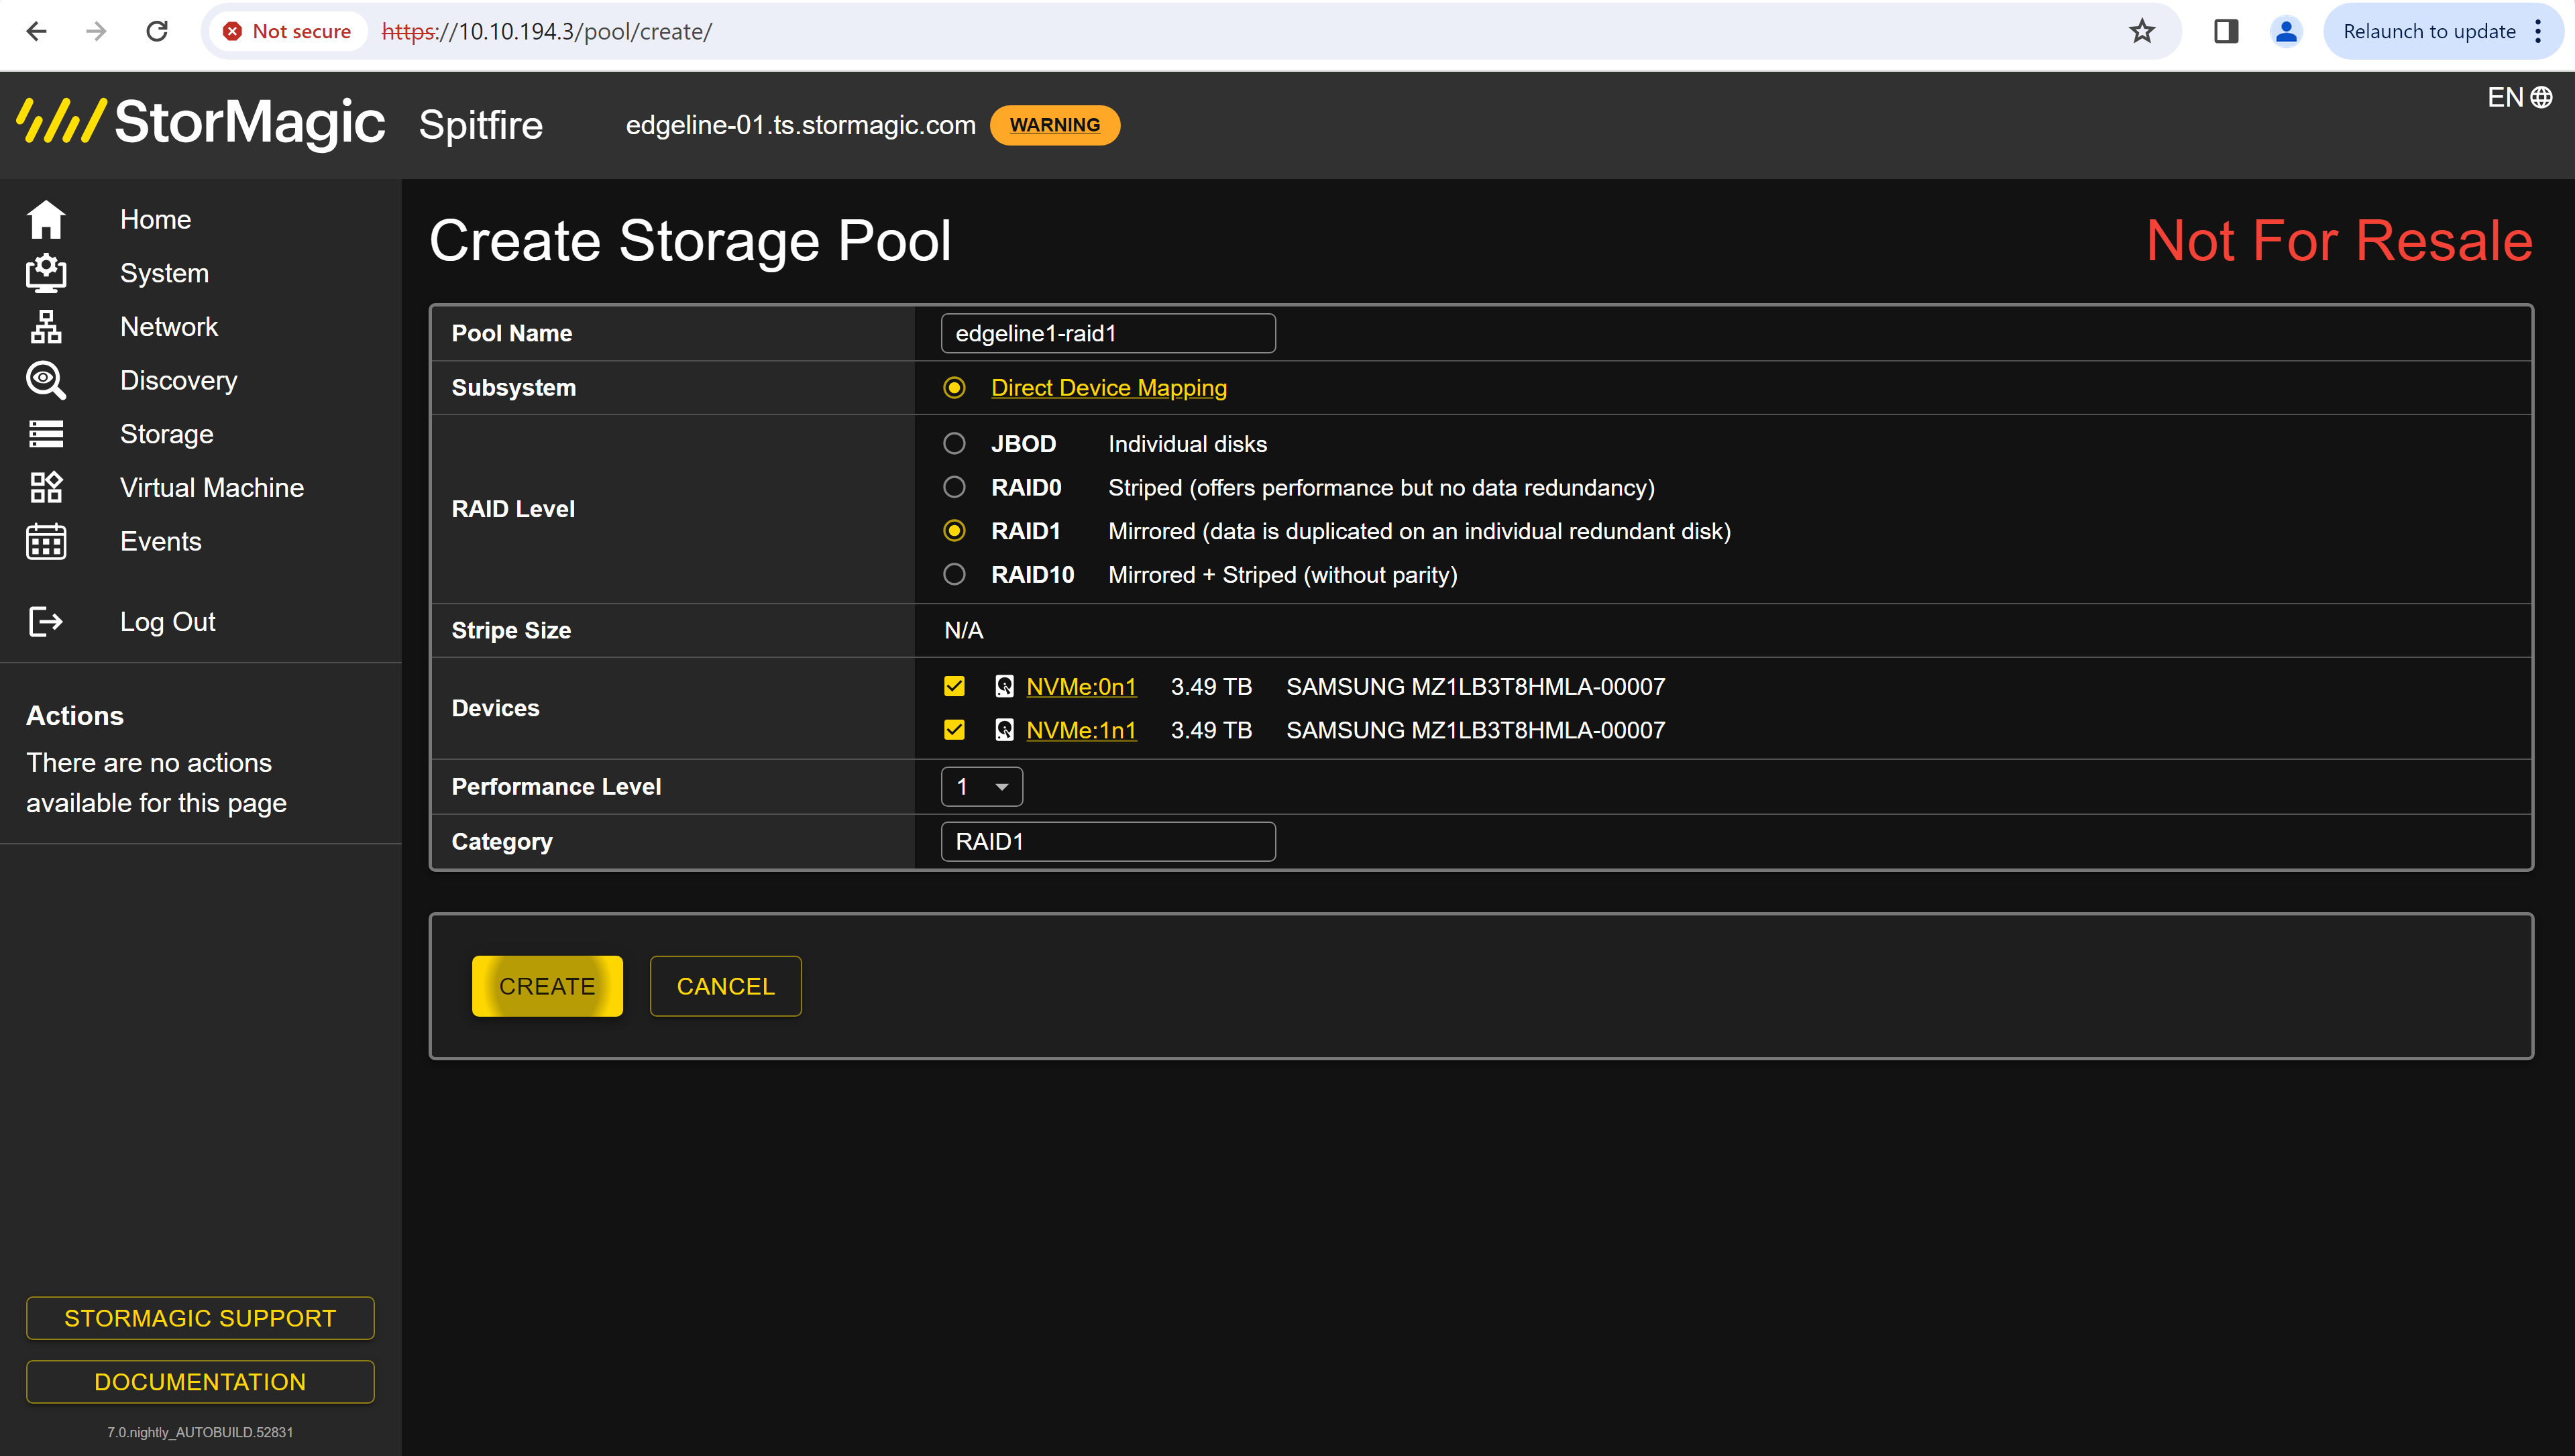Click the Stripe Size N/A value
2575x1456 pixels.
click(964, 630)
